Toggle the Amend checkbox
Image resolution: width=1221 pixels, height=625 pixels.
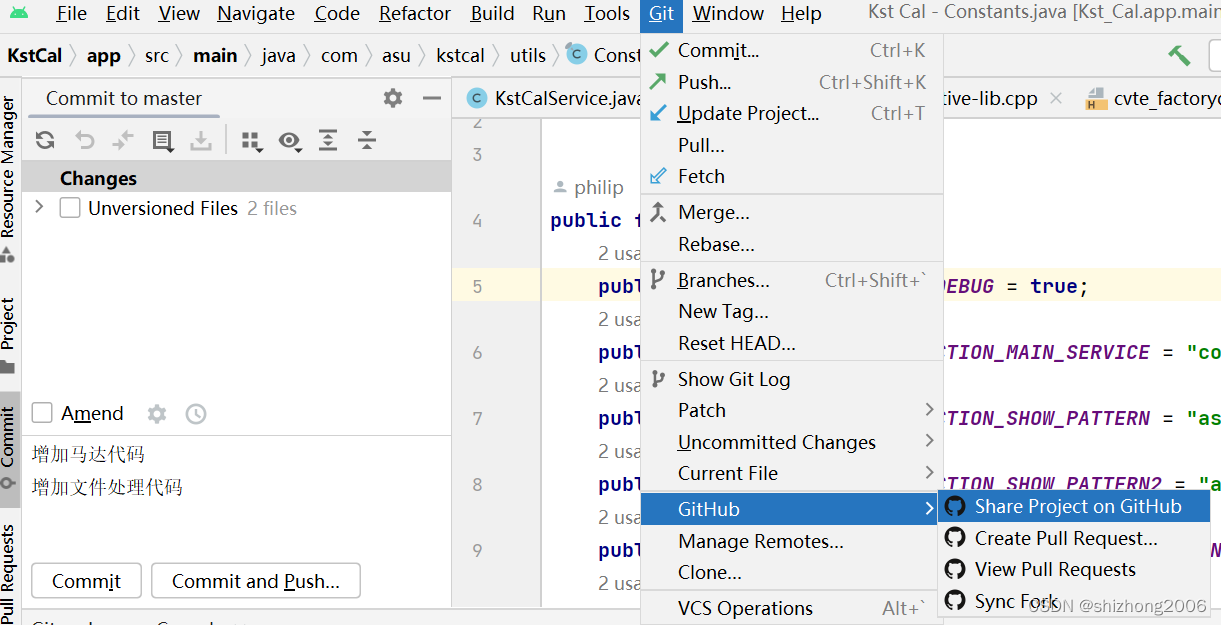(42, 413)
